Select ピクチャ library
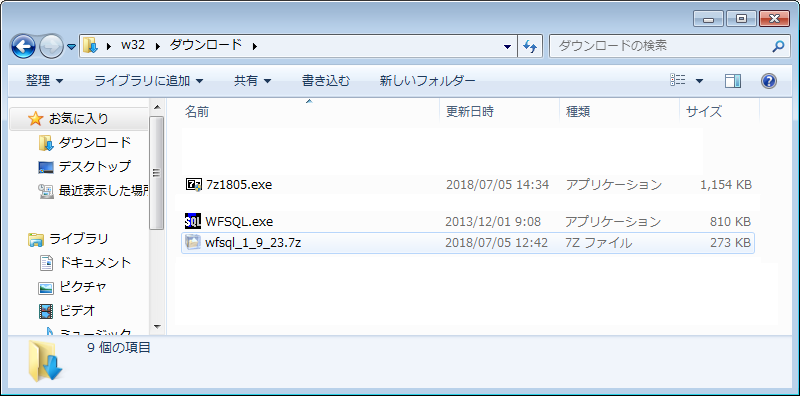The image size is (800, 396). coord(83,286)
